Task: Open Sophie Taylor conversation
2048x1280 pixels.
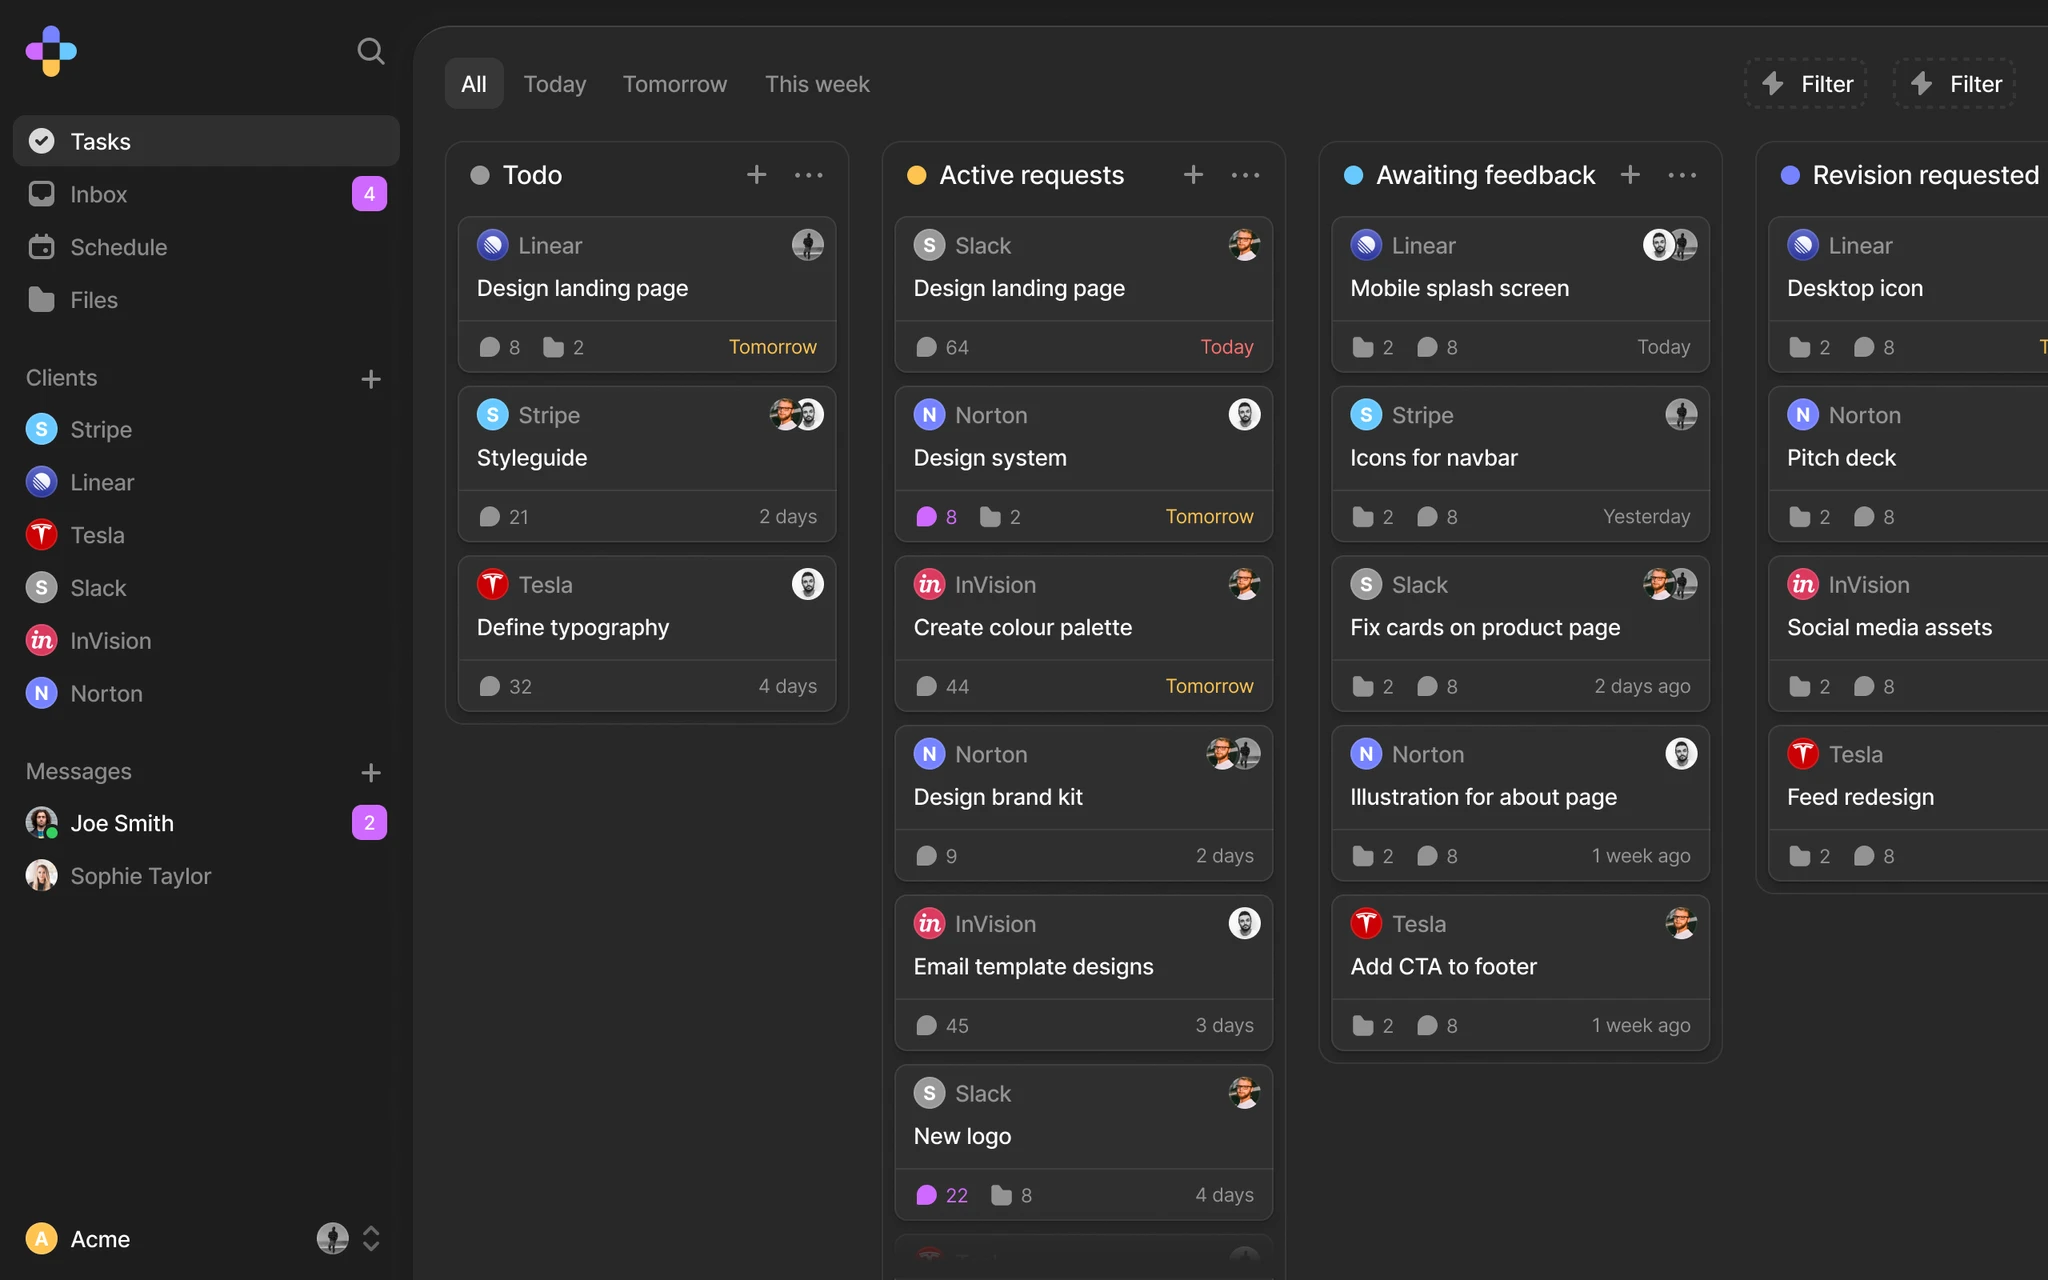Action: pos(206,876)
